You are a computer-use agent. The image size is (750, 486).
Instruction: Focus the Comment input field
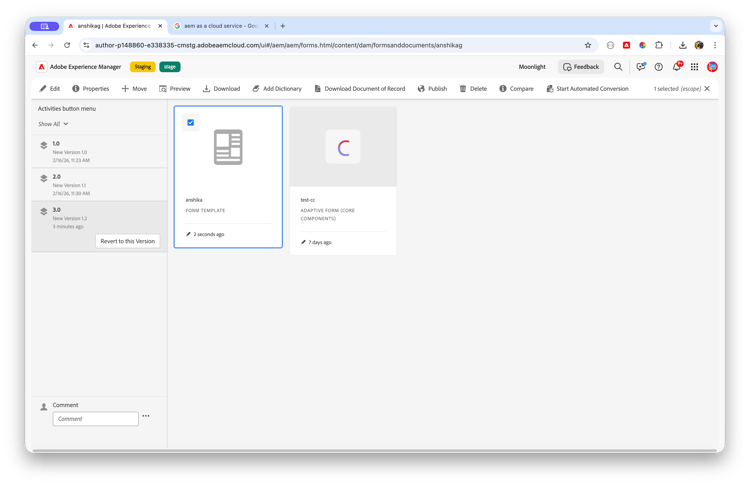(96, 419)
